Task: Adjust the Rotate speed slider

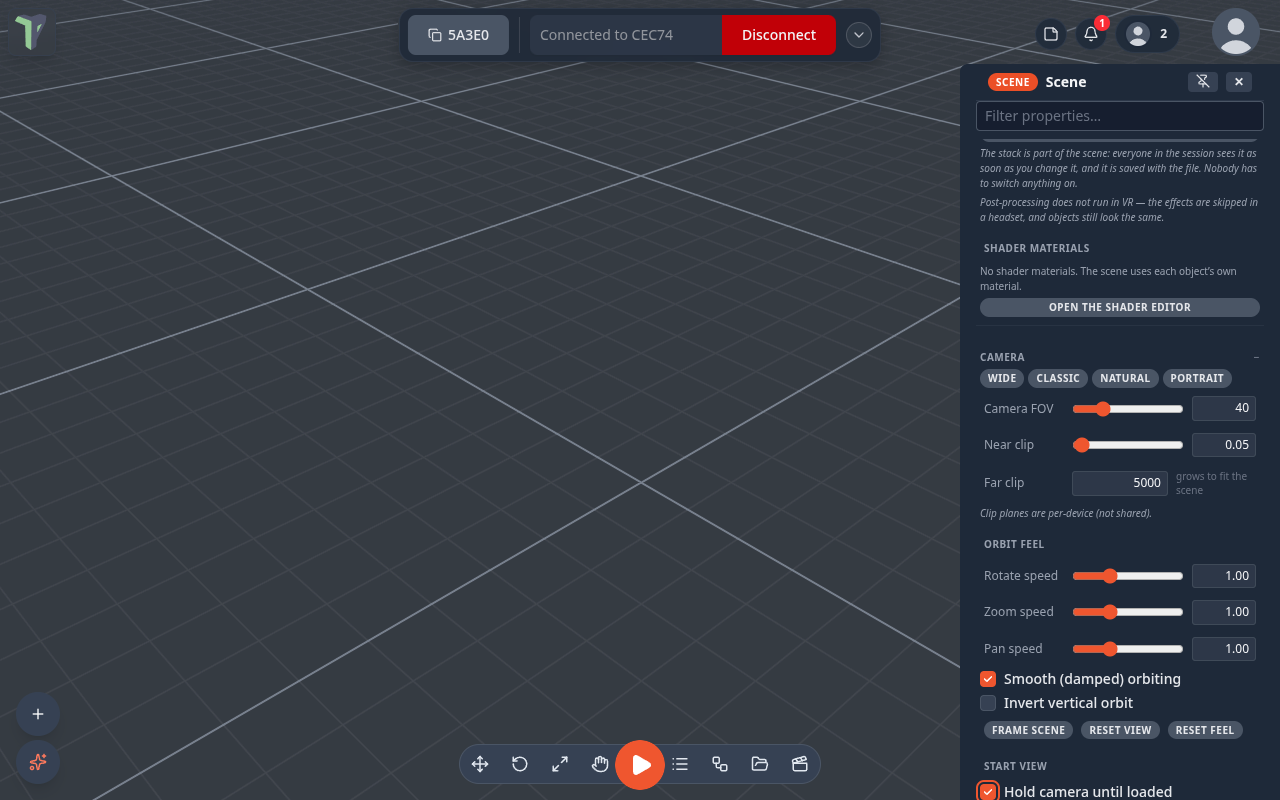Action: click(x=1128, y=576)
